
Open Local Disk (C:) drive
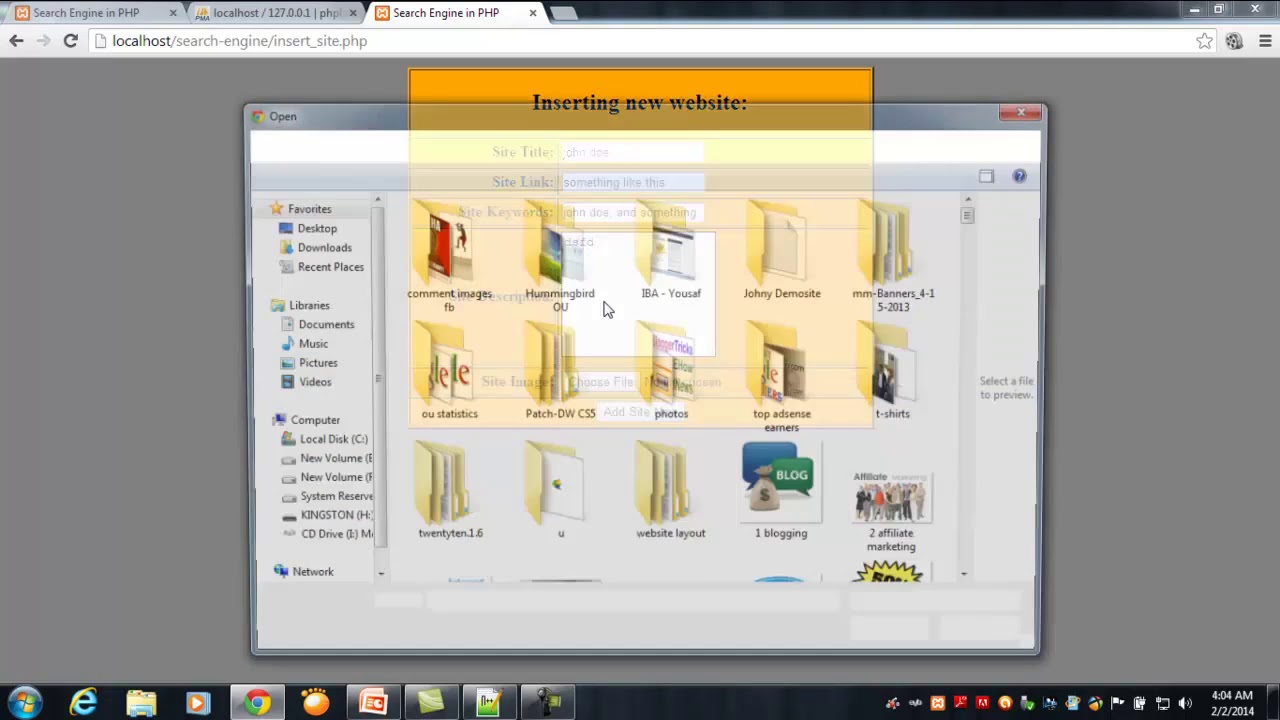[x=334, y=439]
